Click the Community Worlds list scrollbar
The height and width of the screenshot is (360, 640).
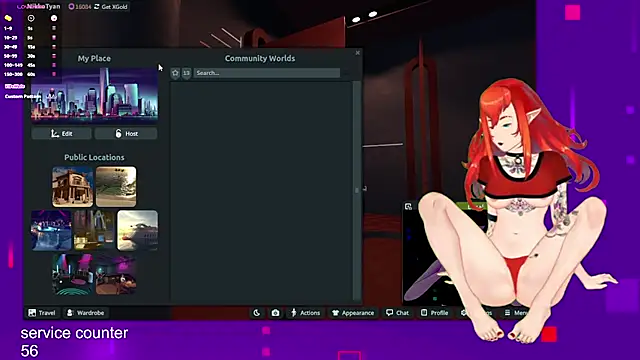coord(357,190)
